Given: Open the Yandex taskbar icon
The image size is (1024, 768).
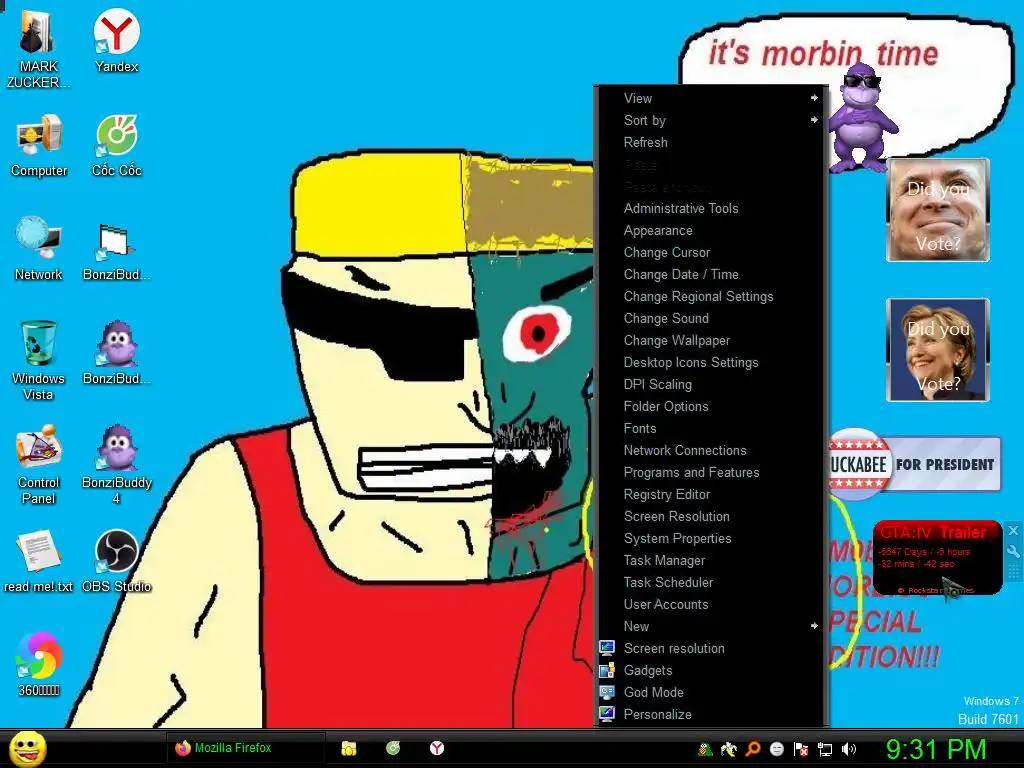Looking at the screenshot, I should (x=436, y=748).
